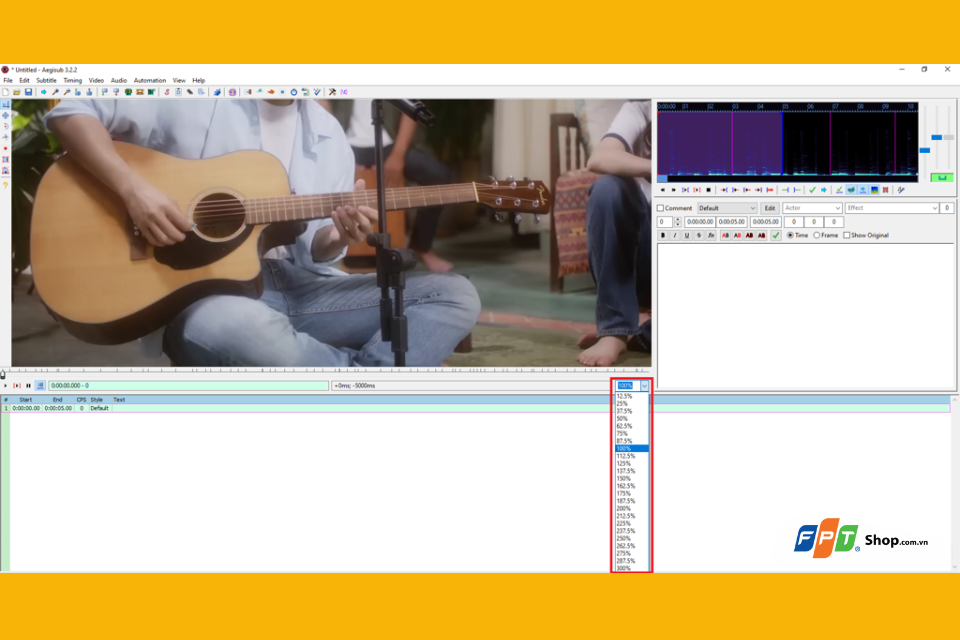
Task: Click the Edit style button
Action: [x=770, y=208]
